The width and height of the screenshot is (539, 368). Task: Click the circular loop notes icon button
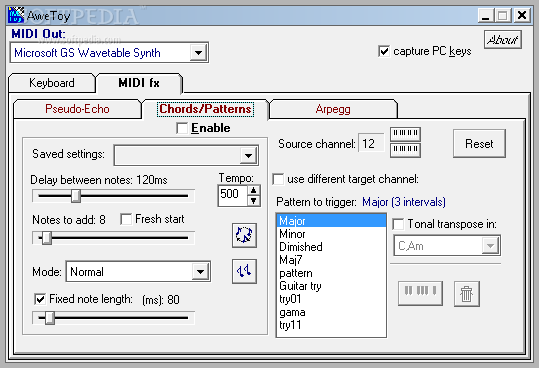[244, 235]
